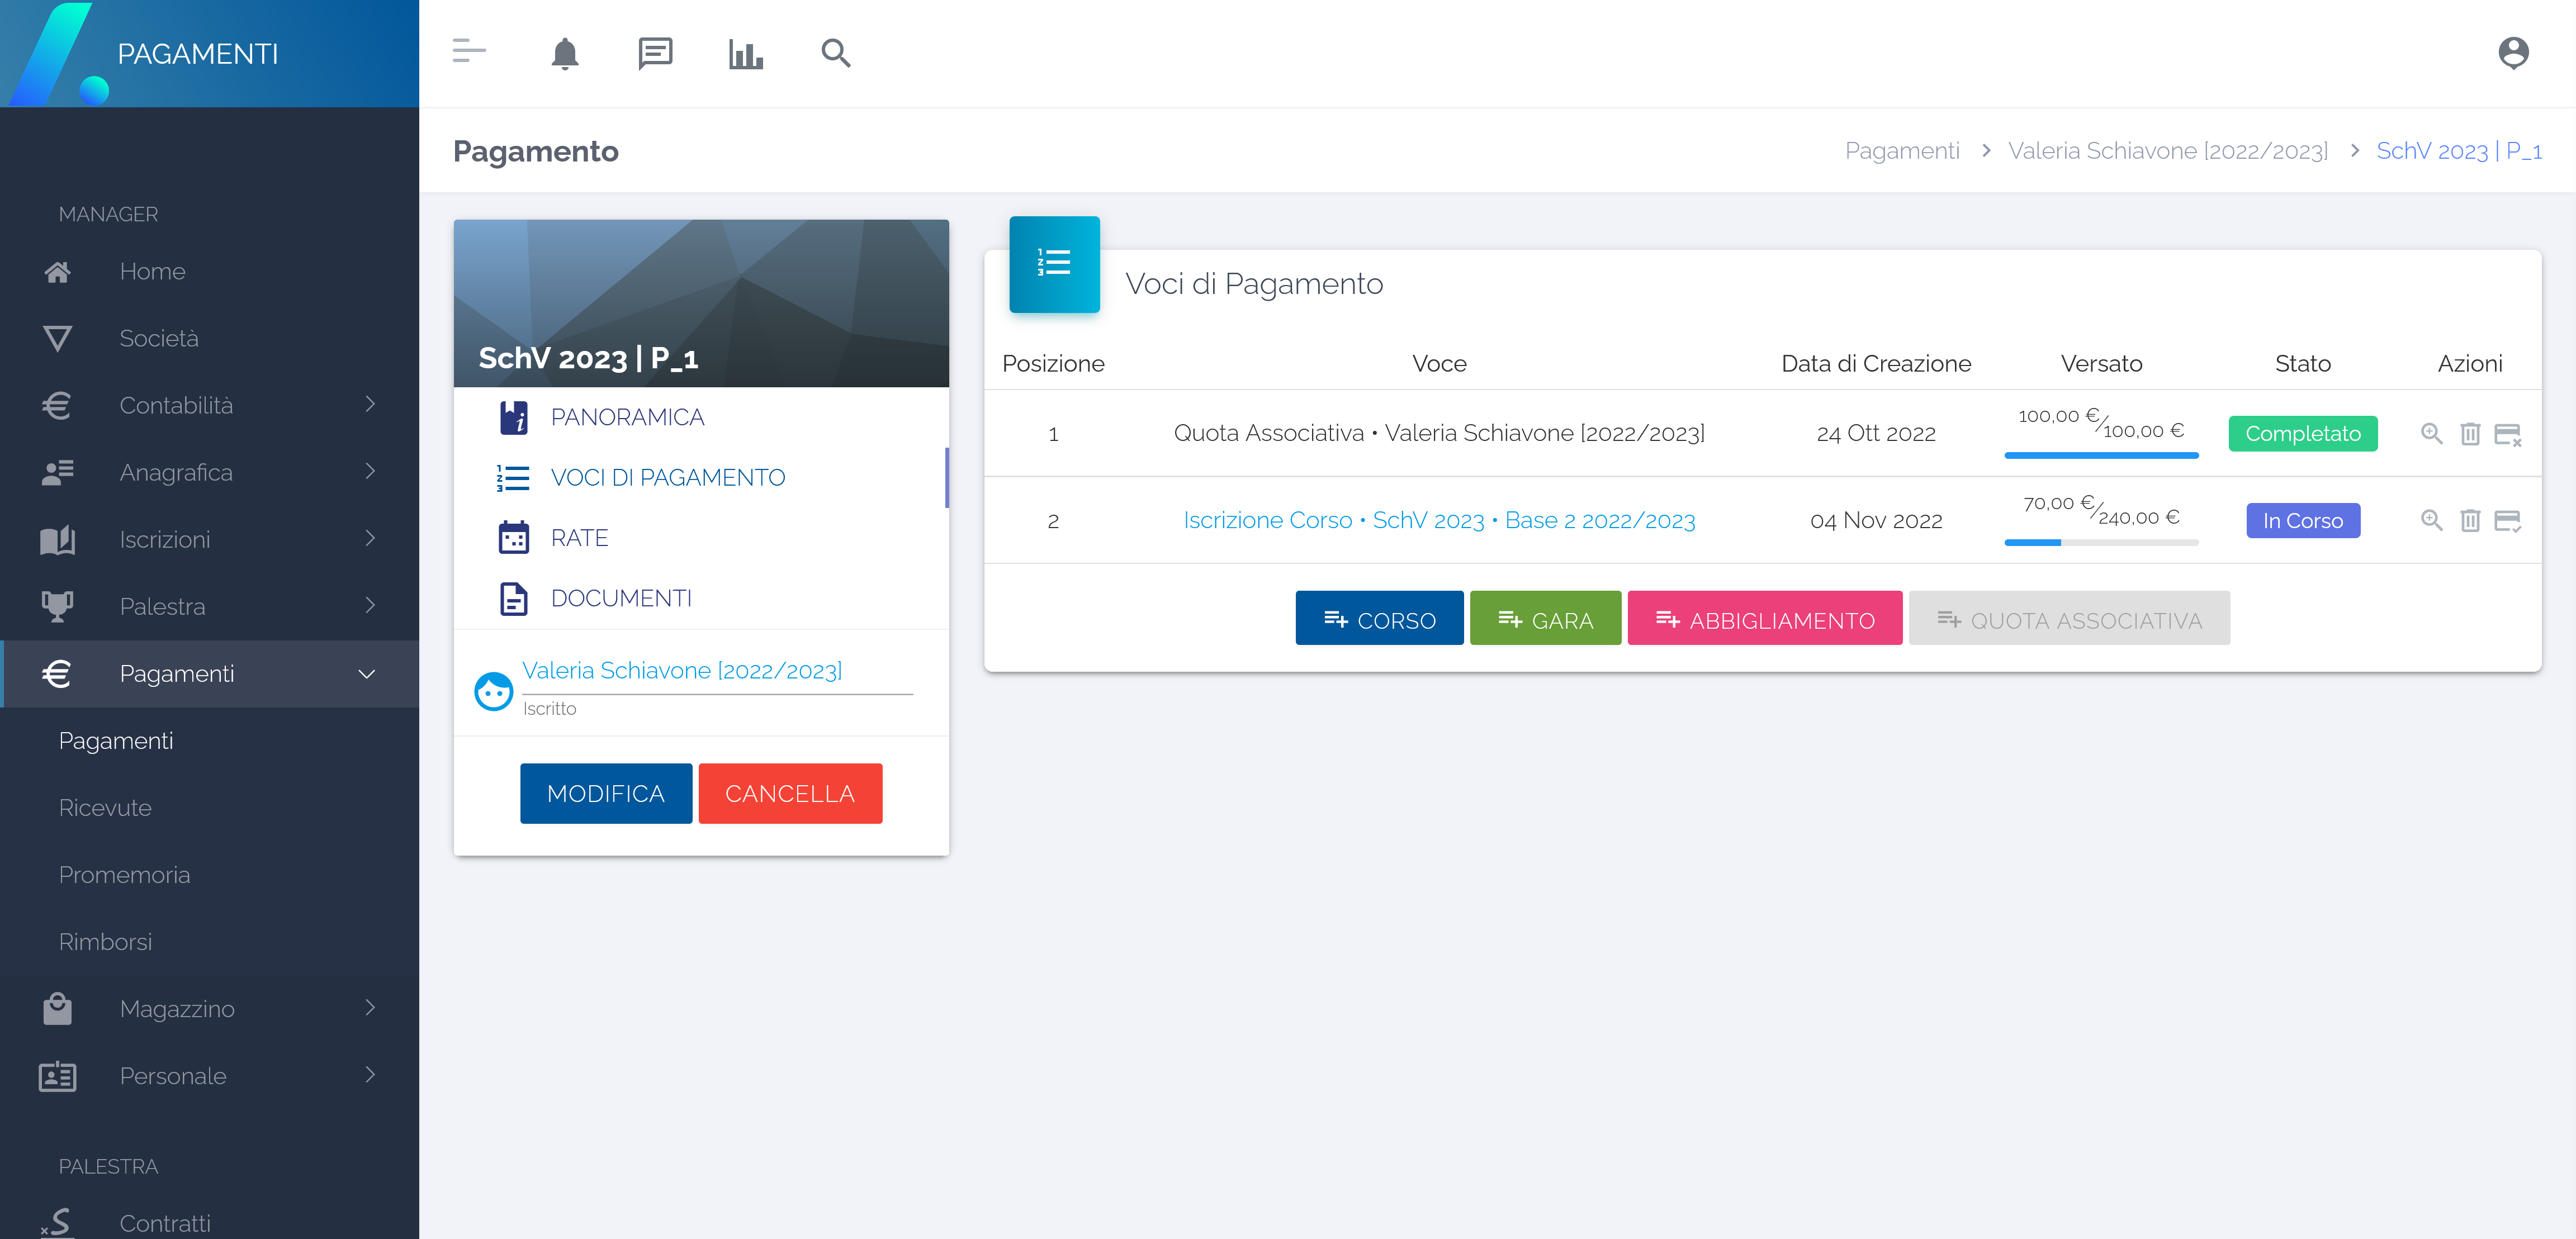This screenshot has width=2576, height=1239.
Task: Click the payment card icon for Iscrizione Corso row
Action: [2508, 521]
